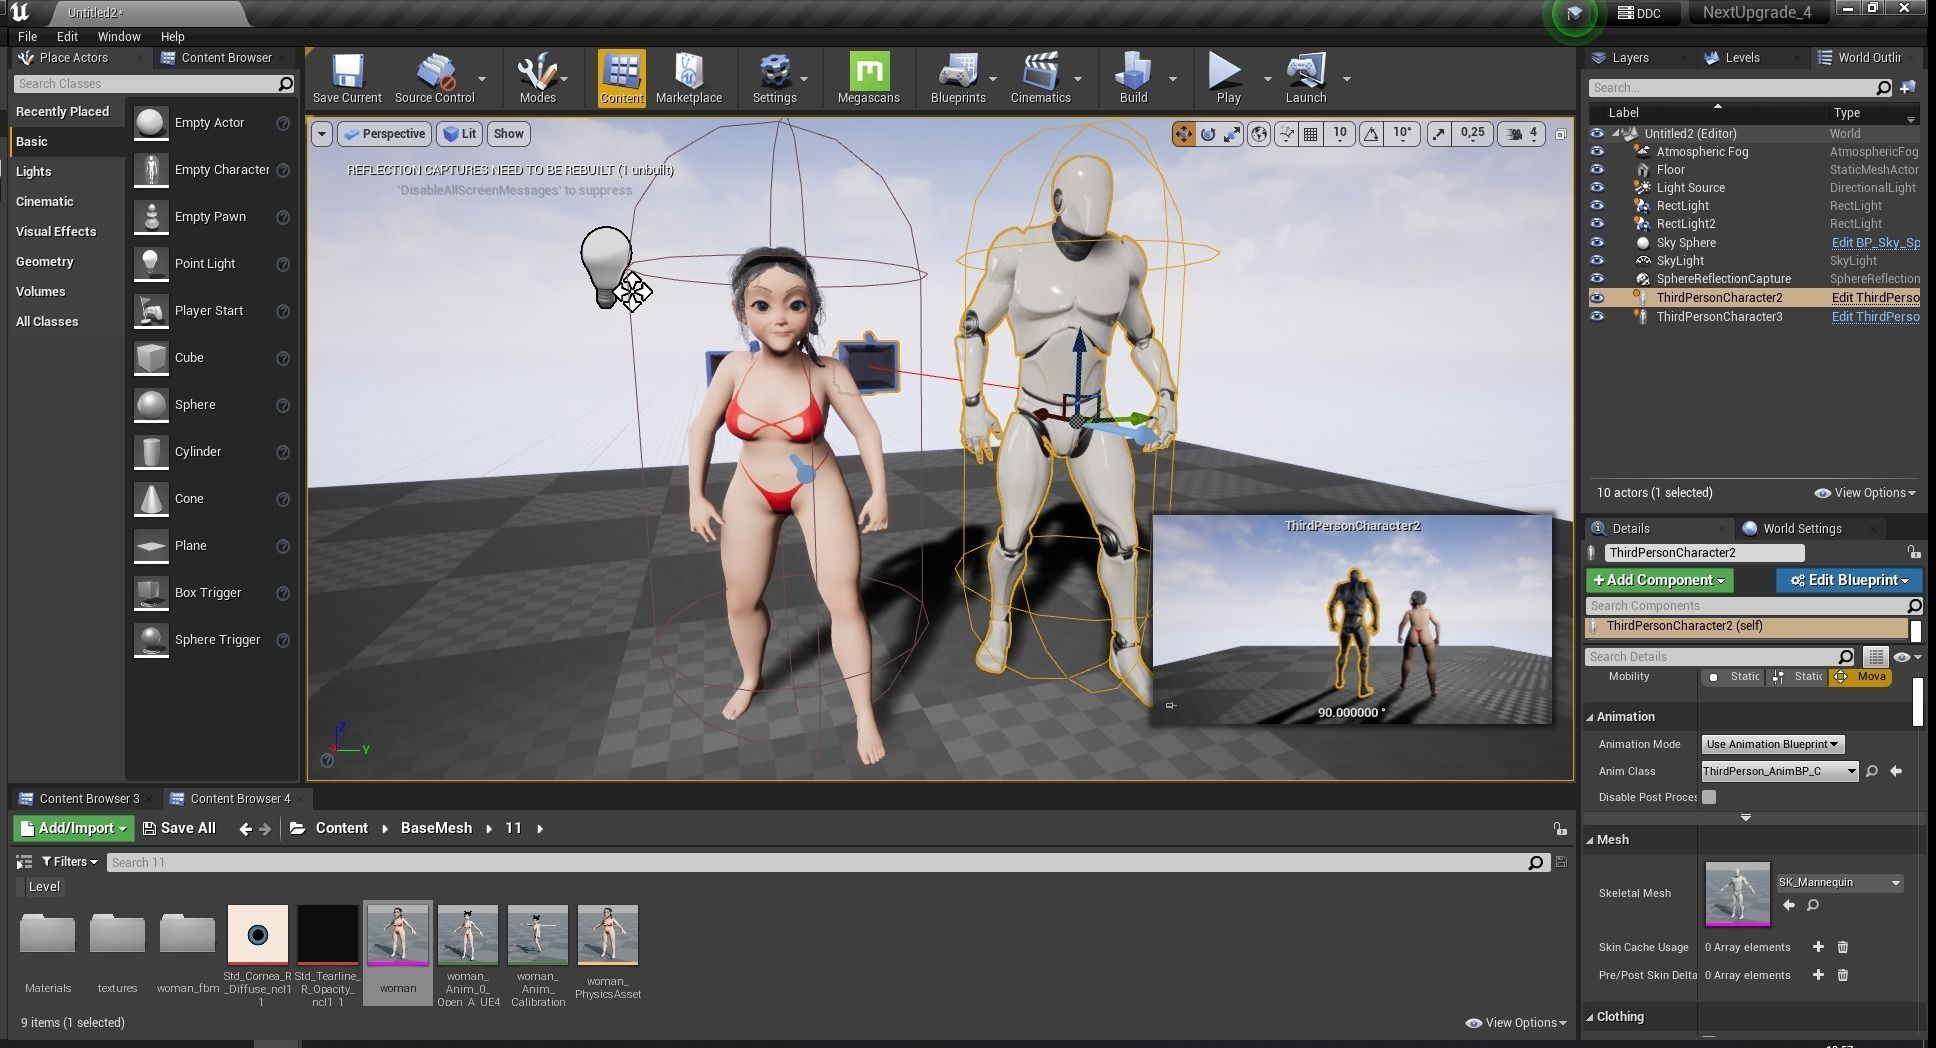Toggle surface snapping icon in viewport
Viewport: 1936px width, 1048px height.
click(x=1286, y=134)
